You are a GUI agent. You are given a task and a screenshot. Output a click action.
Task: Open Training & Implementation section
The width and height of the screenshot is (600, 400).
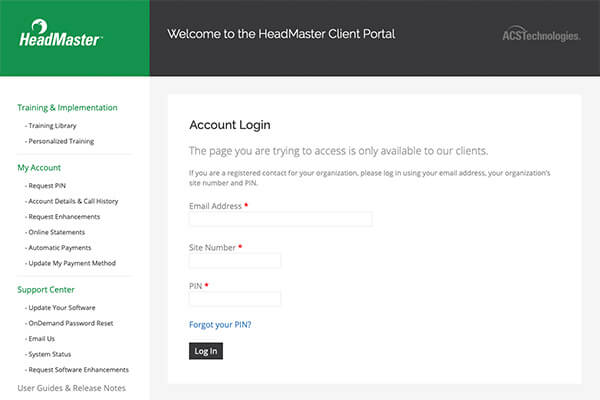tap(67, 108)
